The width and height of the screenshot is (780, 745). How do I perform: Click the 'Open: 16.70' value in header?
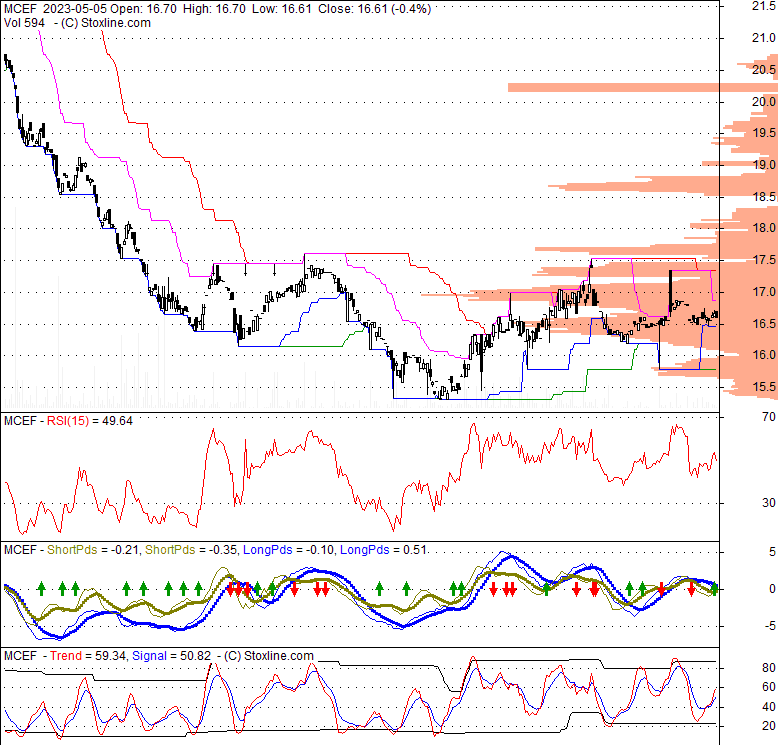(x=143, y=9)
